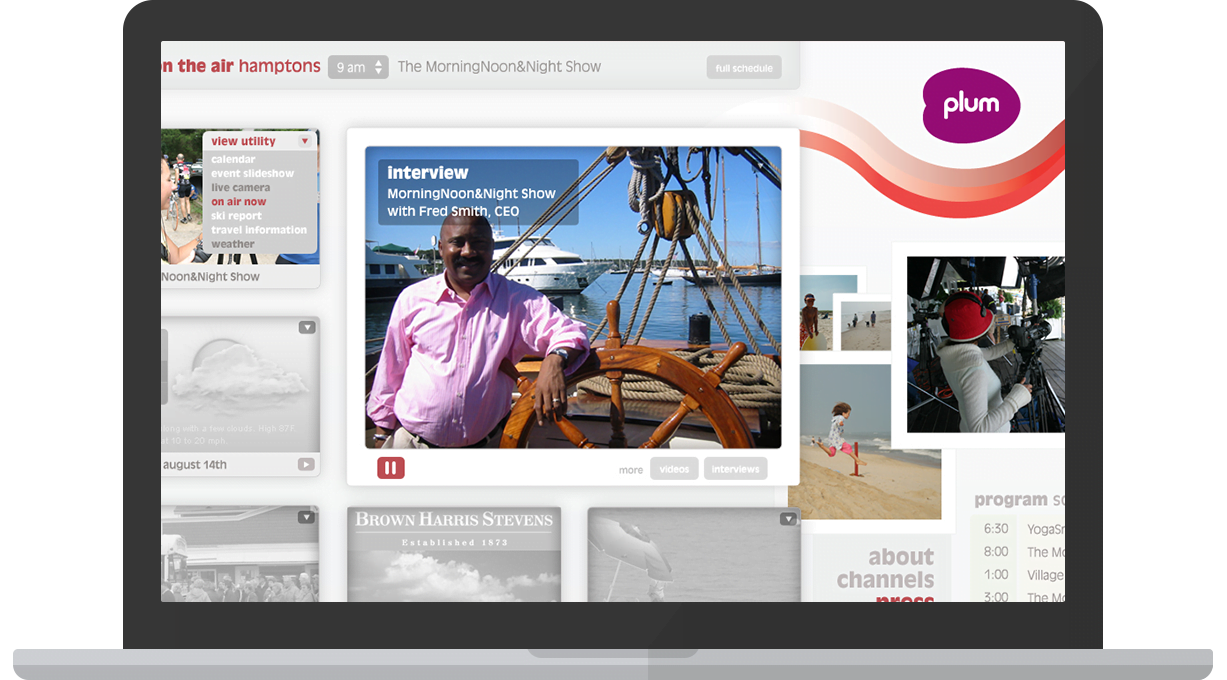This screenshot has width=1227, height=680.
Task: Open the about link
Action: tap(900, 557)
